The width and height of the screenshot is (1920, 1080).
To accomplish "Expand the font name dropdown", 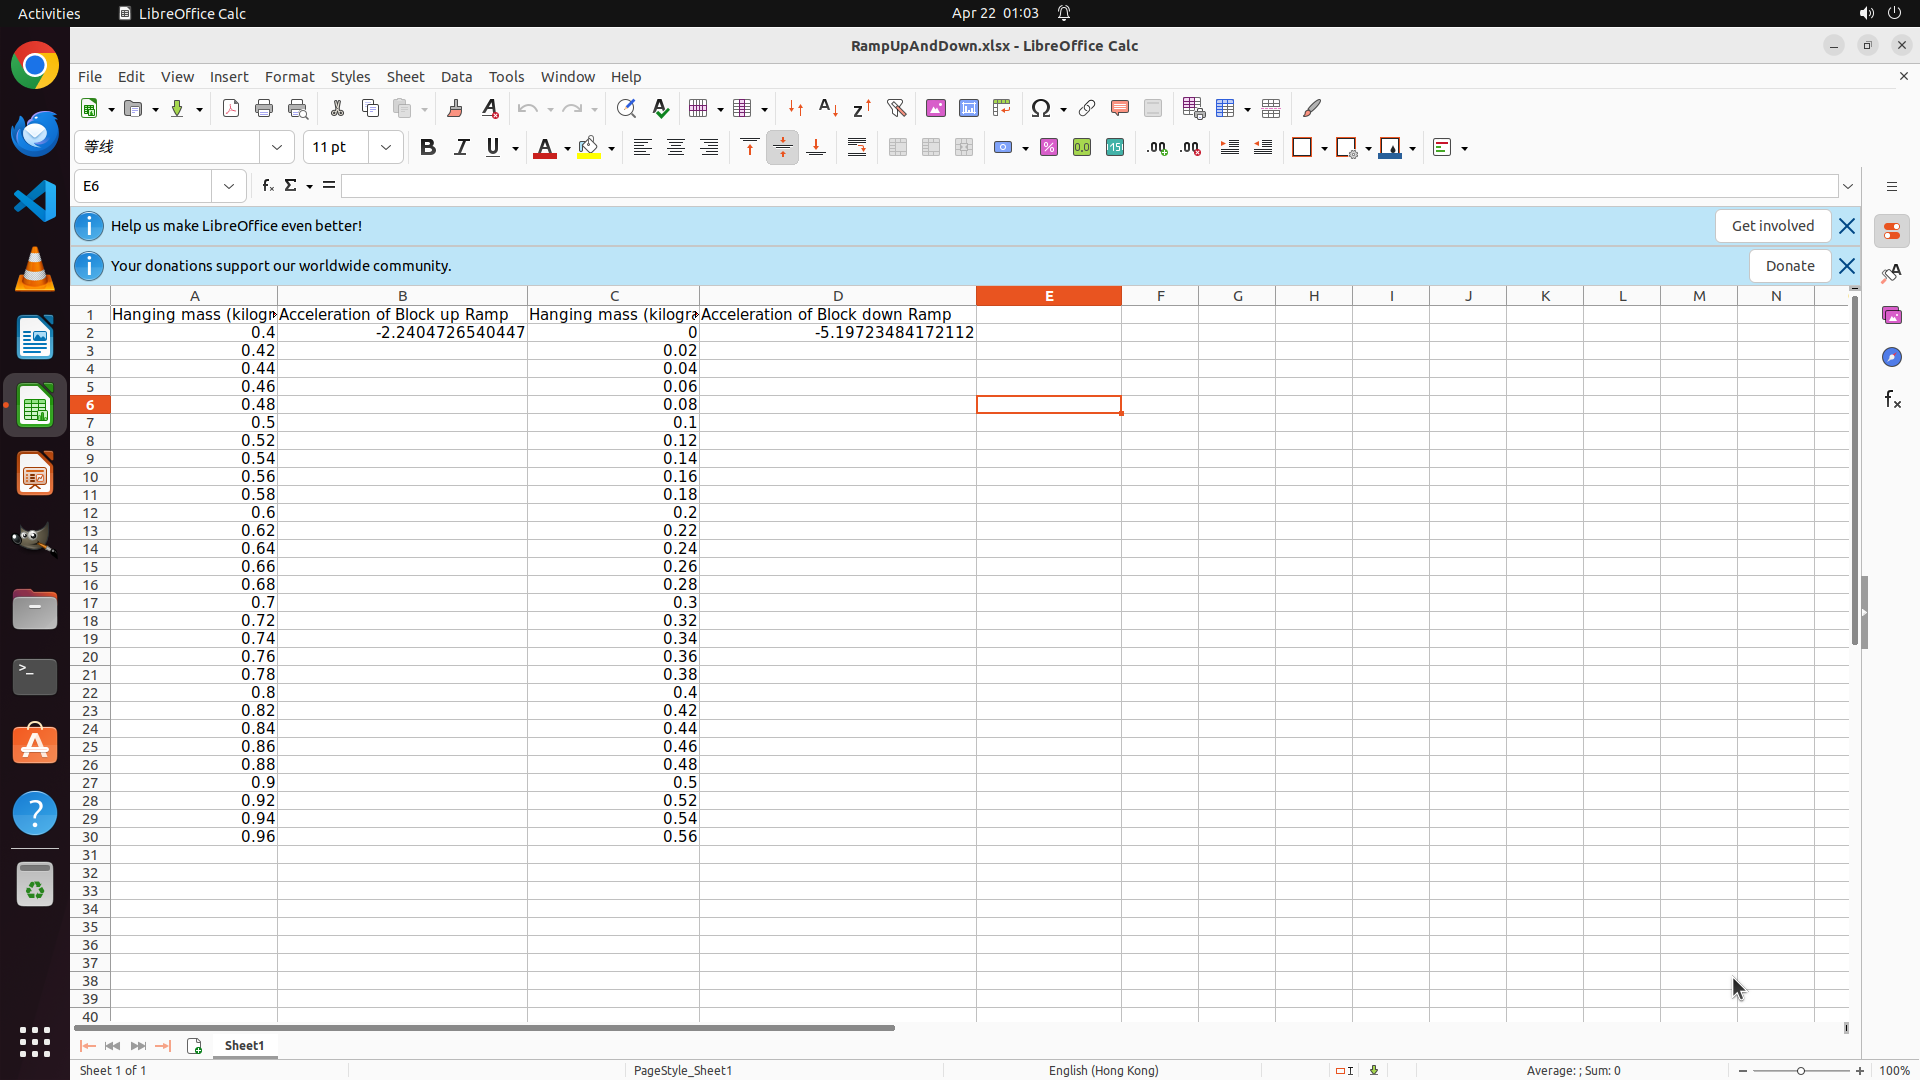I will coord(277,148).
